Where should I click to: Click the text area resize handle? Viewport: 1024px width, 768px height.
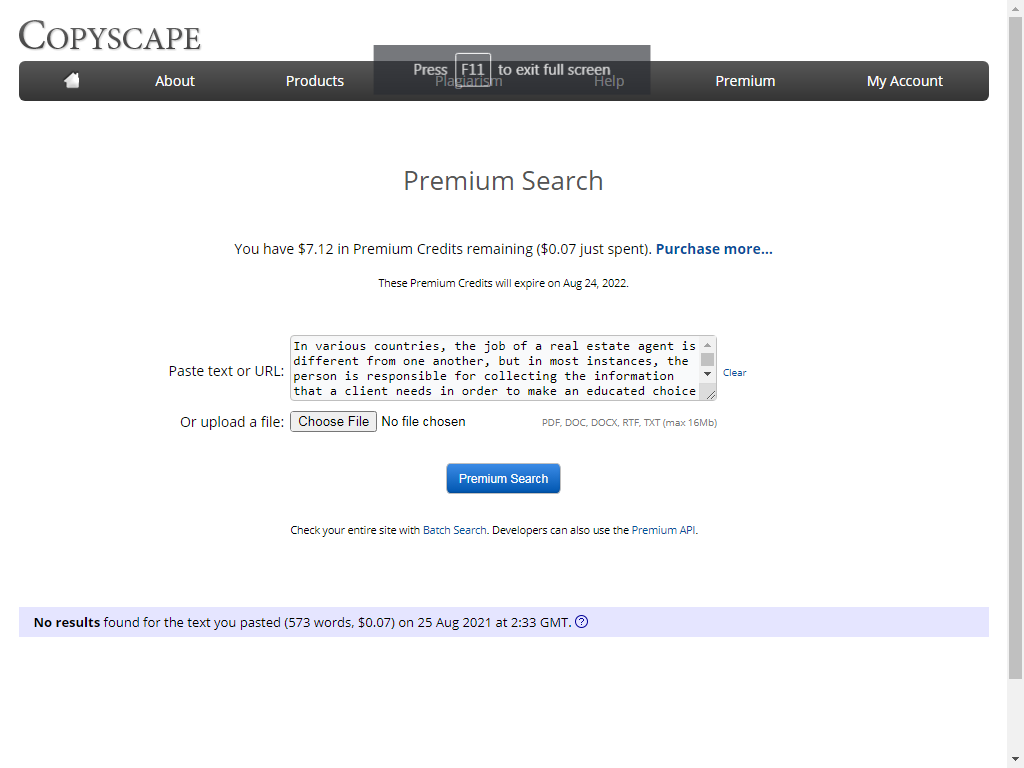tap(711, 394)
